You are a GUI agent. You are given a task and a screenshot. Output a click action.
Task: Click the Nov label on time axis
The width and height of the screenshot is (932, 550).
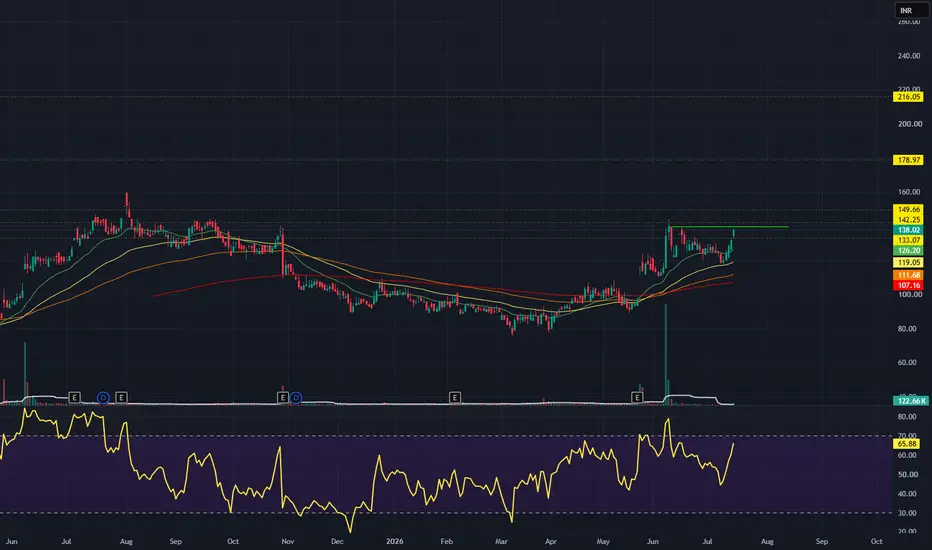[288, 541]
